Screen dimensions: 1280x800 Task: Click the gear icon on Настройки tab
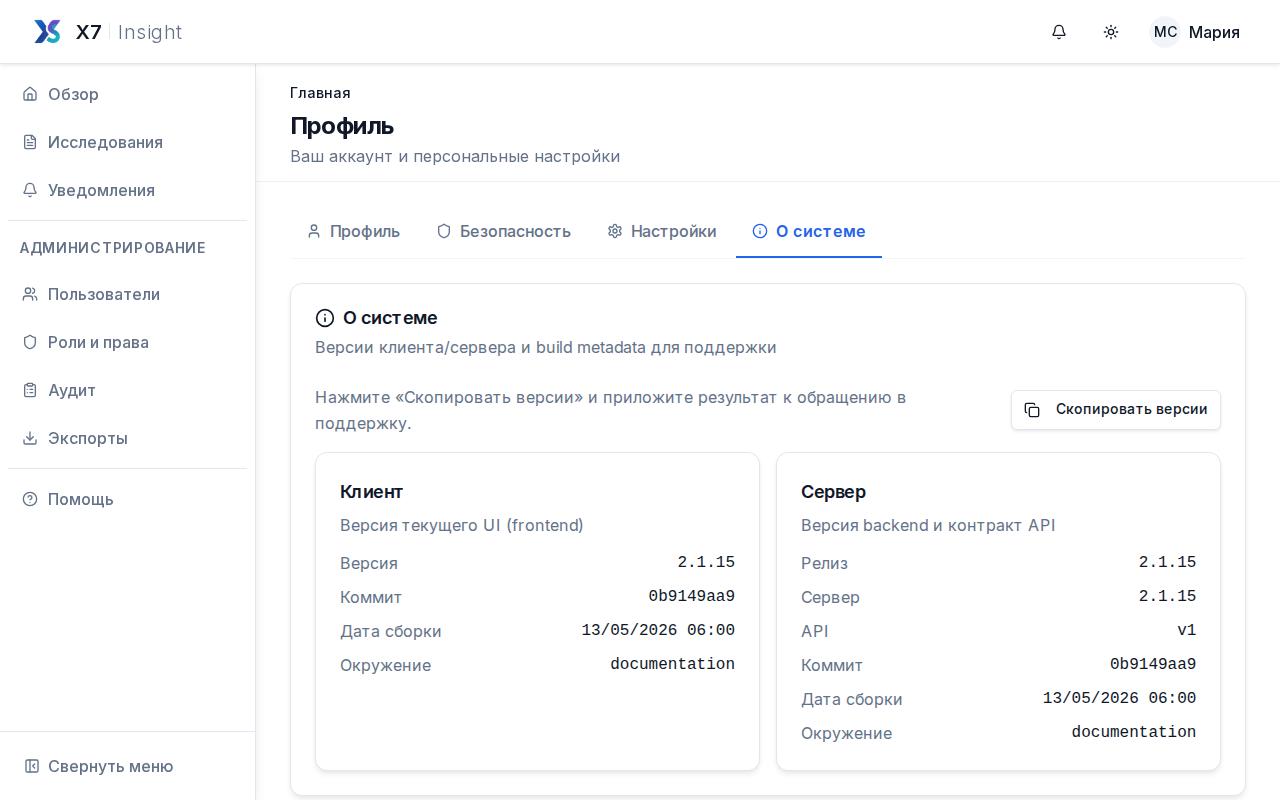pos(615,231)
